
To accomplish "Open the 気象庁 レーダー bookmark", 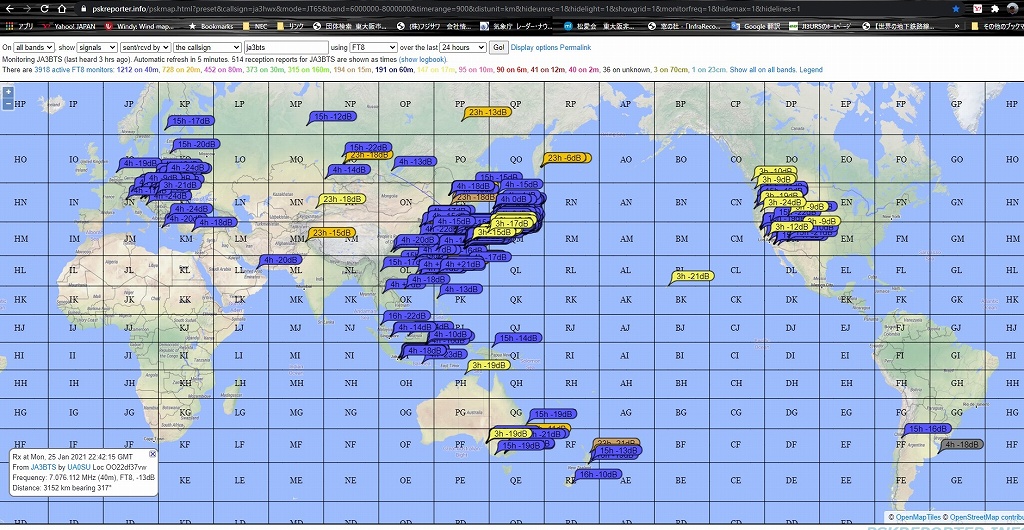I will 518,26.
